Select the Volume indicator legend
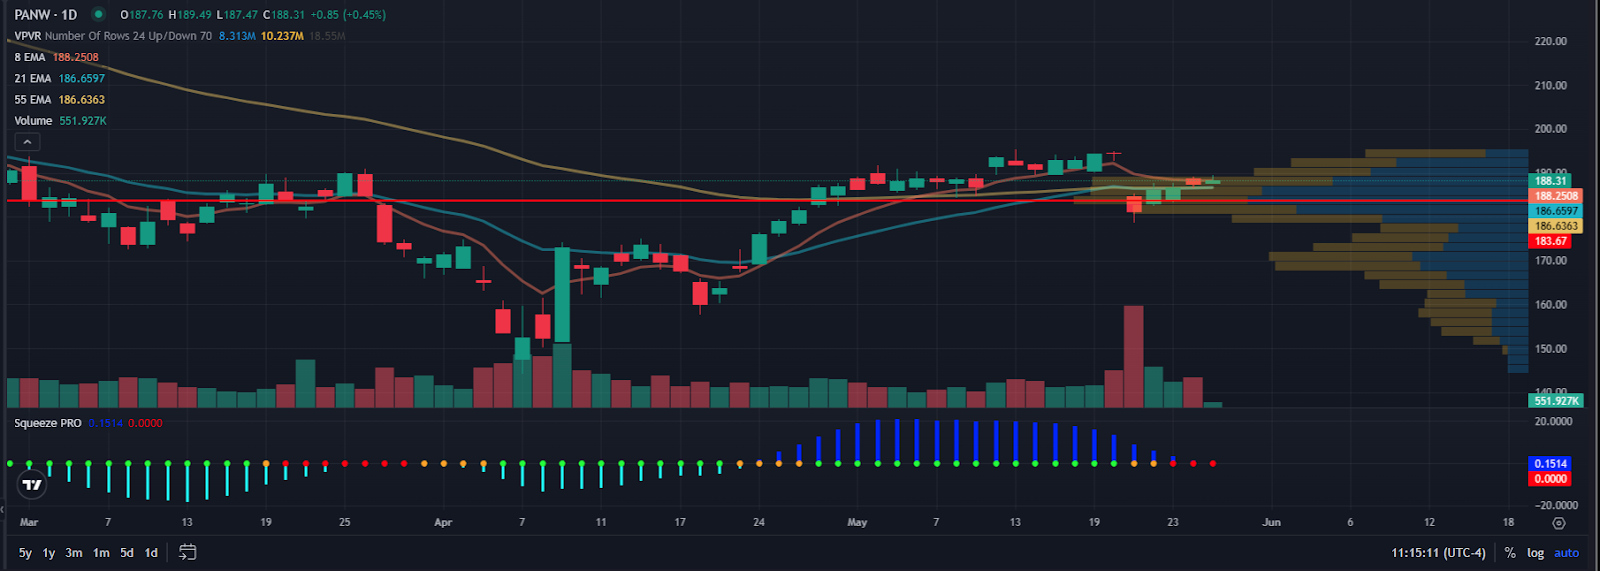Image resolution: width=1600 pixels, height=571 pixels. [x=33, y=120]
